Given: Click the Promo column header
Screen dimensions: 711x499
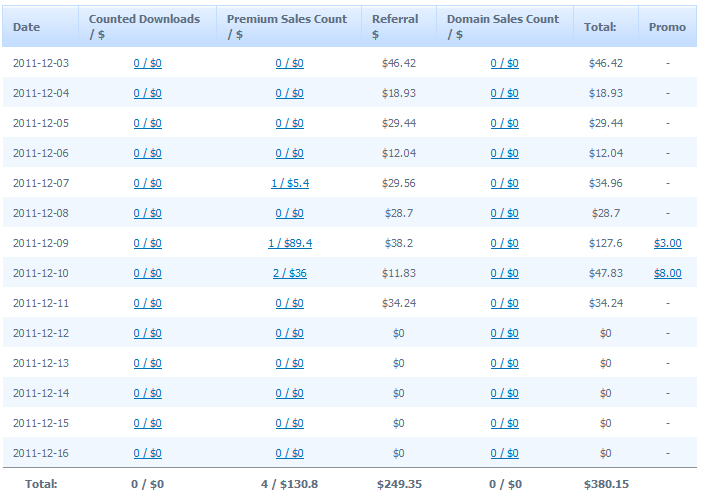Looking at the screenshot, I should click(667, 27).
